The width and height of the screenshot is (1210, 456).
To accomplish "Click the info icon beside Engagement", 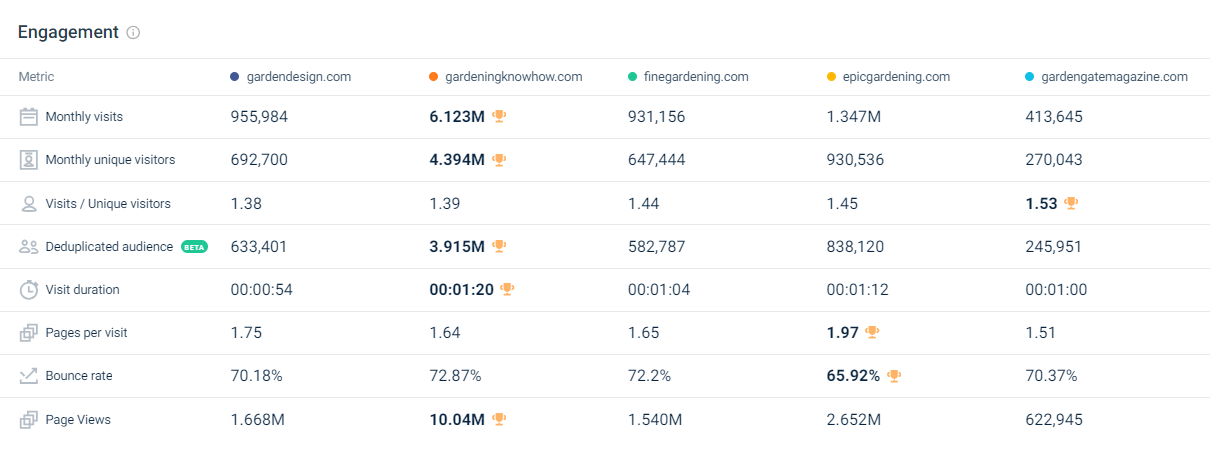I will click(x=134, y=33).
